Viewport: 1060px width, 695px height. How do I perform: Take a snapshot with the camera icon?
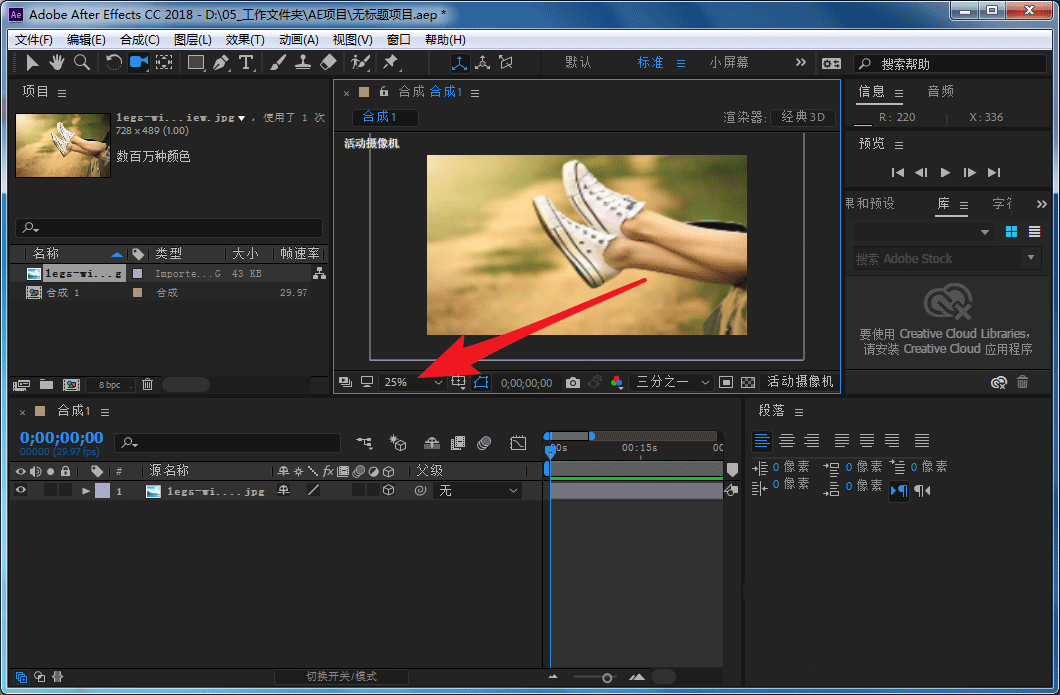572,382
